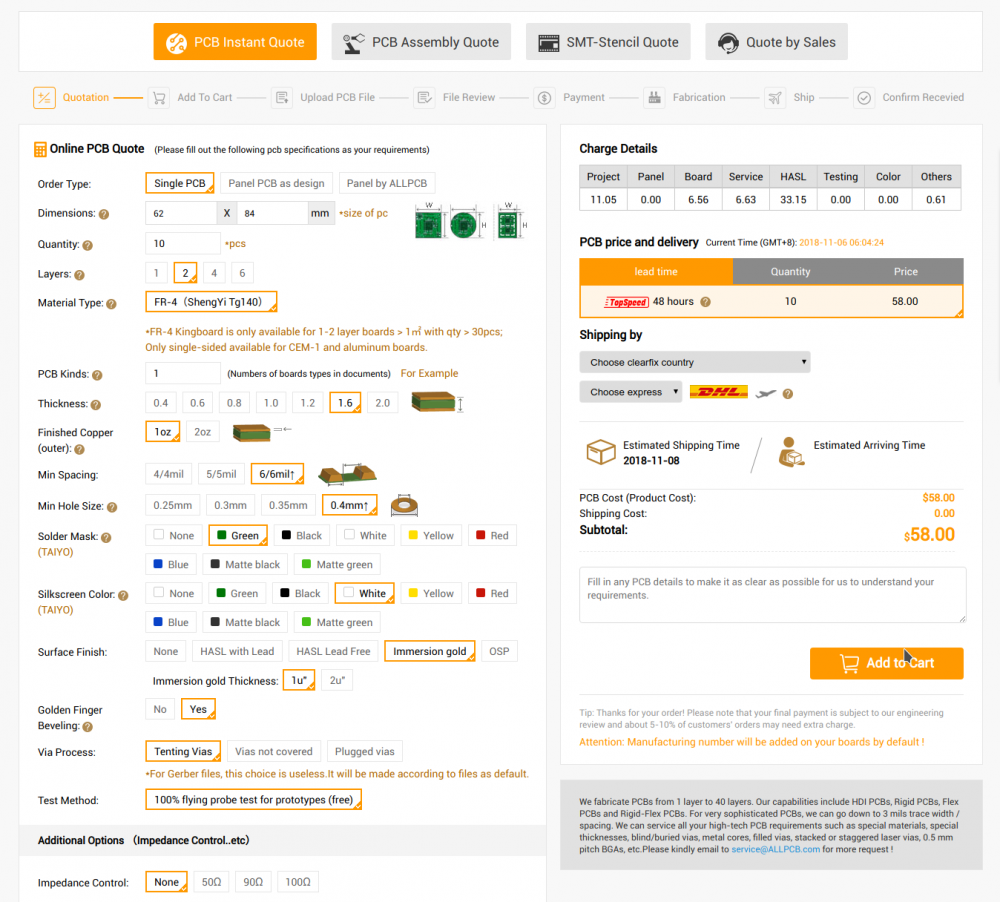The height and width of the screenshot is (902, 1000).
Task: Select Matte black solder mask
Action: (246, 565)
